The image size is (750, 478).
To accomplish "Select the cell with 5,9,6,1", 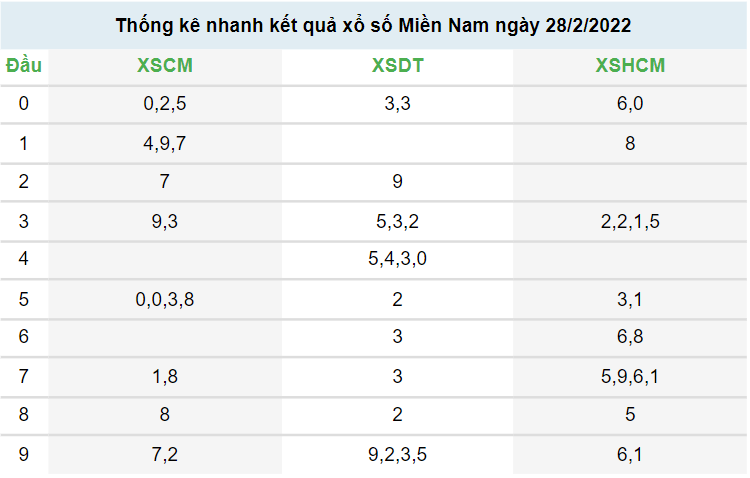I will (x=630, y=377).
